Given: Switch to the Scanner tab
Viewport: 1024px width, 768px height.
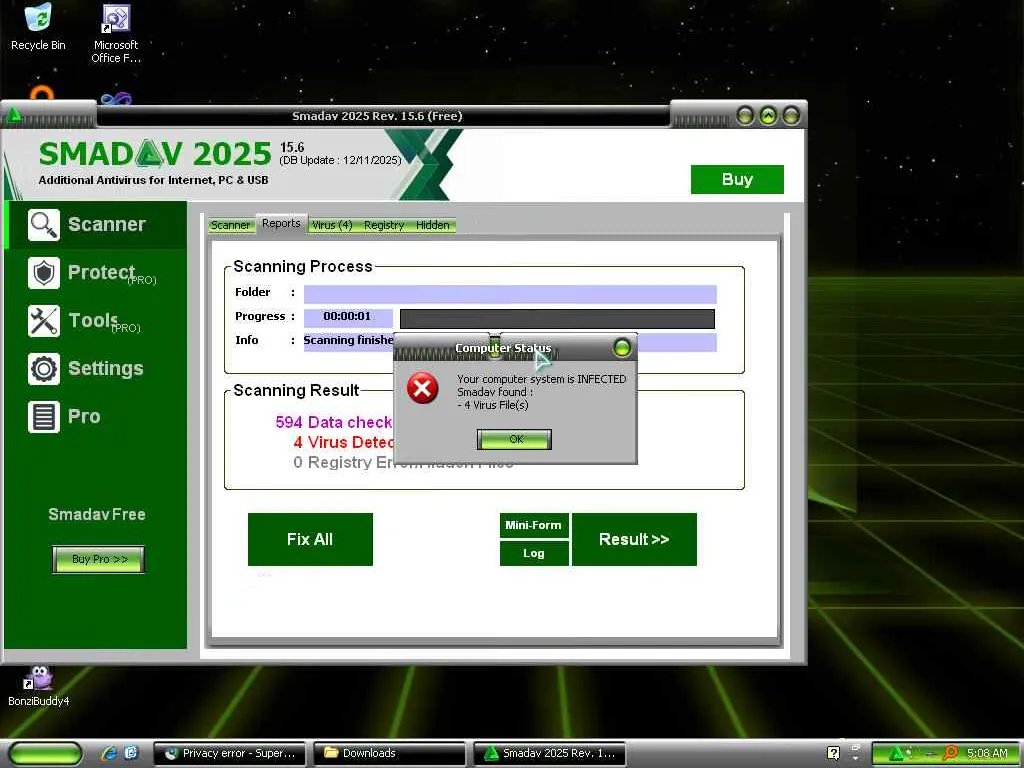Looking at the screenshot, I should click(x=231, y=225).
